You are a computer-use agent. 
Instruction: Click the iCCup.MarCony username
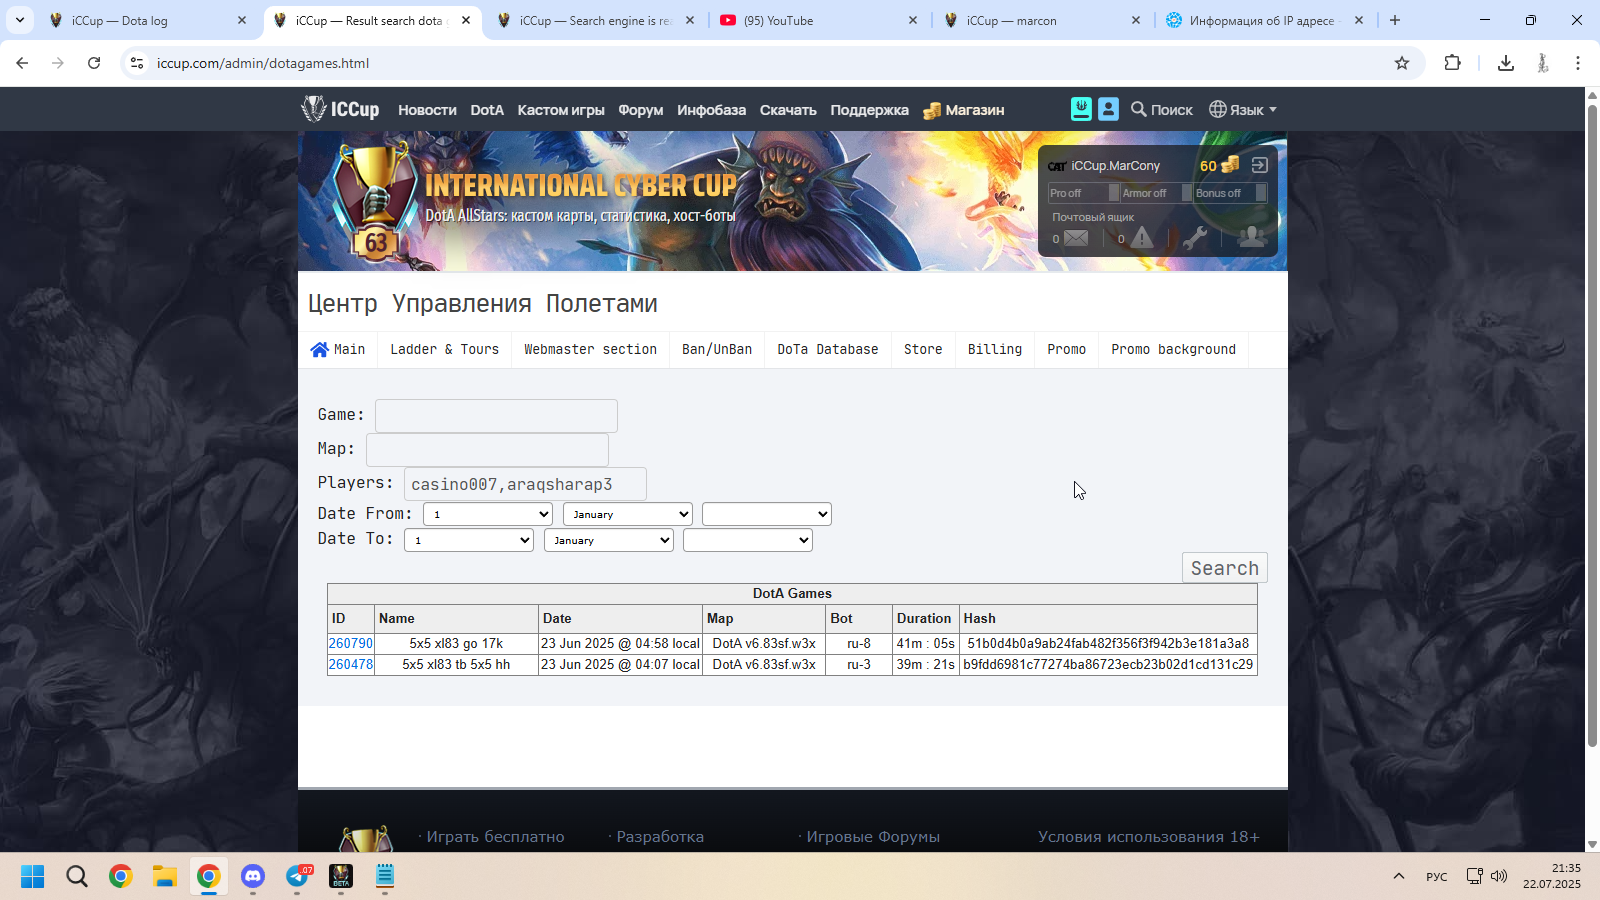[1116, 166]
